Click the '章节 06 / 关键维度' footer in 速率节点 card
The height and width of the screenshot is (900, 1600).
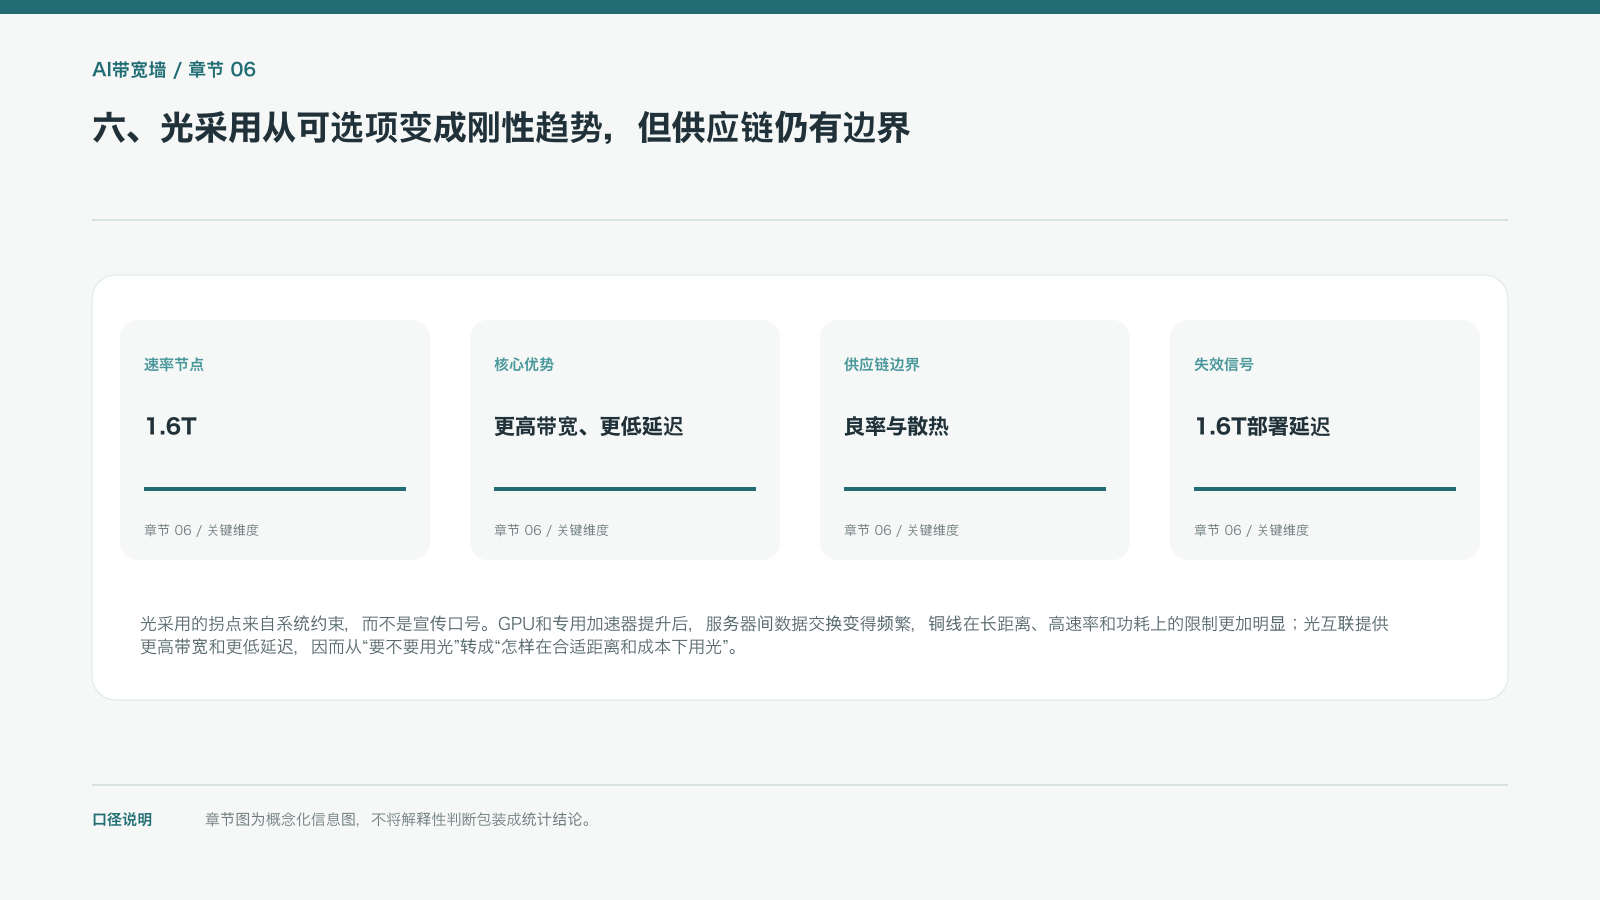201,530
